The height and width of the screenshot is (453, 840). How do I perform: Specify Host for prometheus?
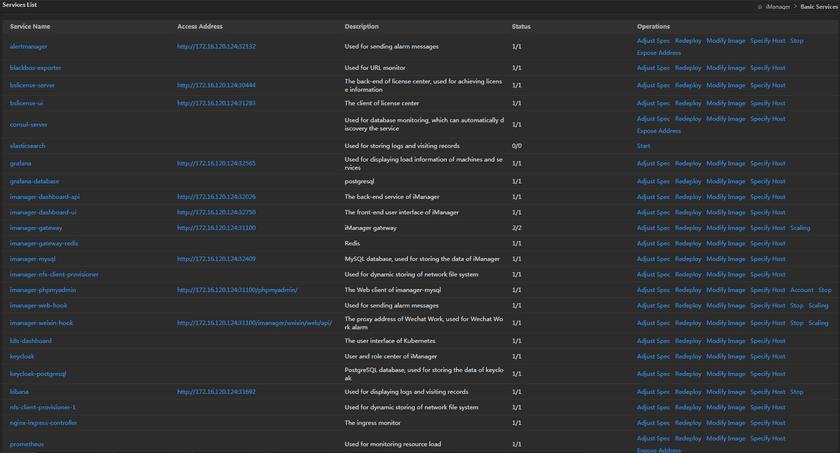point(768,439)
